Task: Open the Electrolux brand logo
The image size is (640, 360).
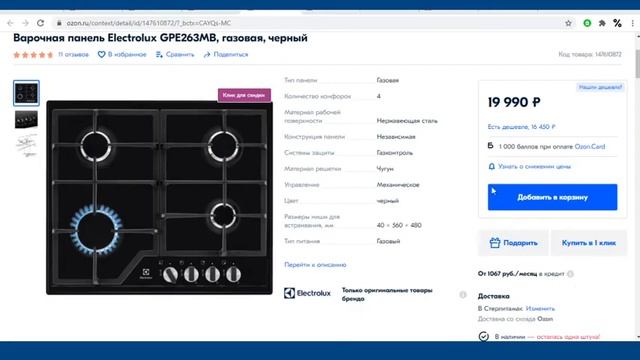Action: pos(307,293)
